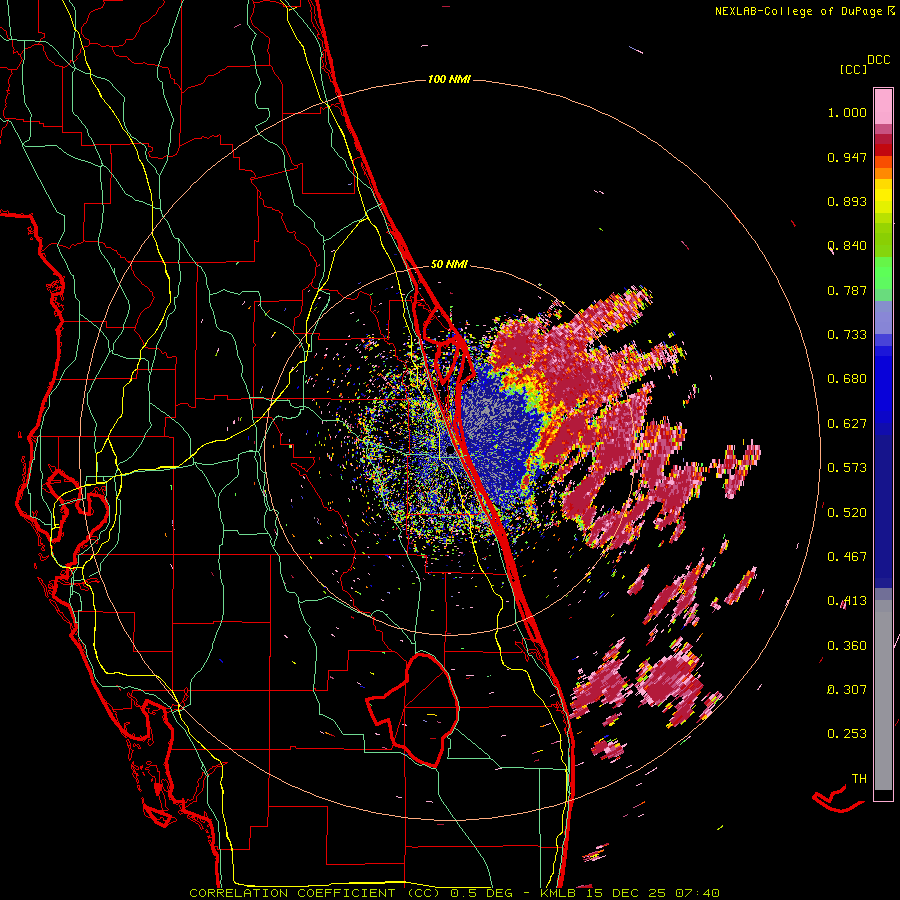Screen dimensions: 900x900
Task: Click the 0.787 scale value
Action: click(x=847, y=290)
